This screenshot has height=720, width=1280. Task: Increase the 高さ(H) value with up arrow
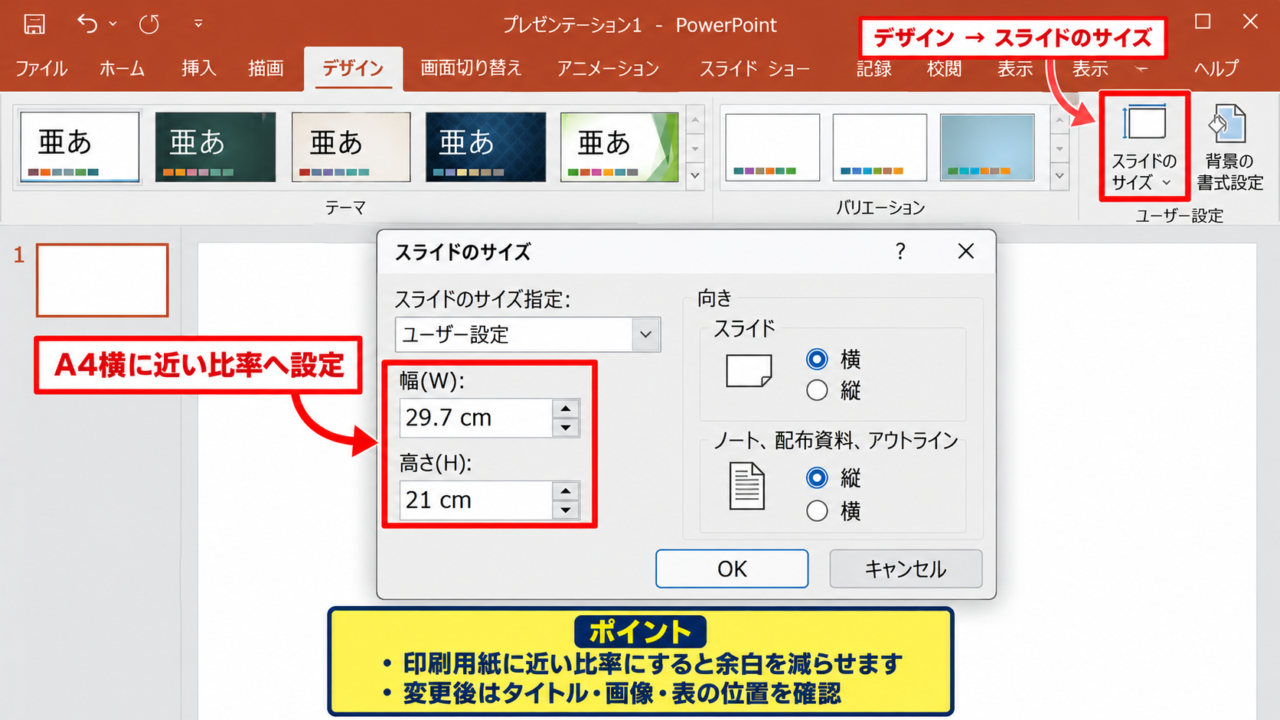567,491
